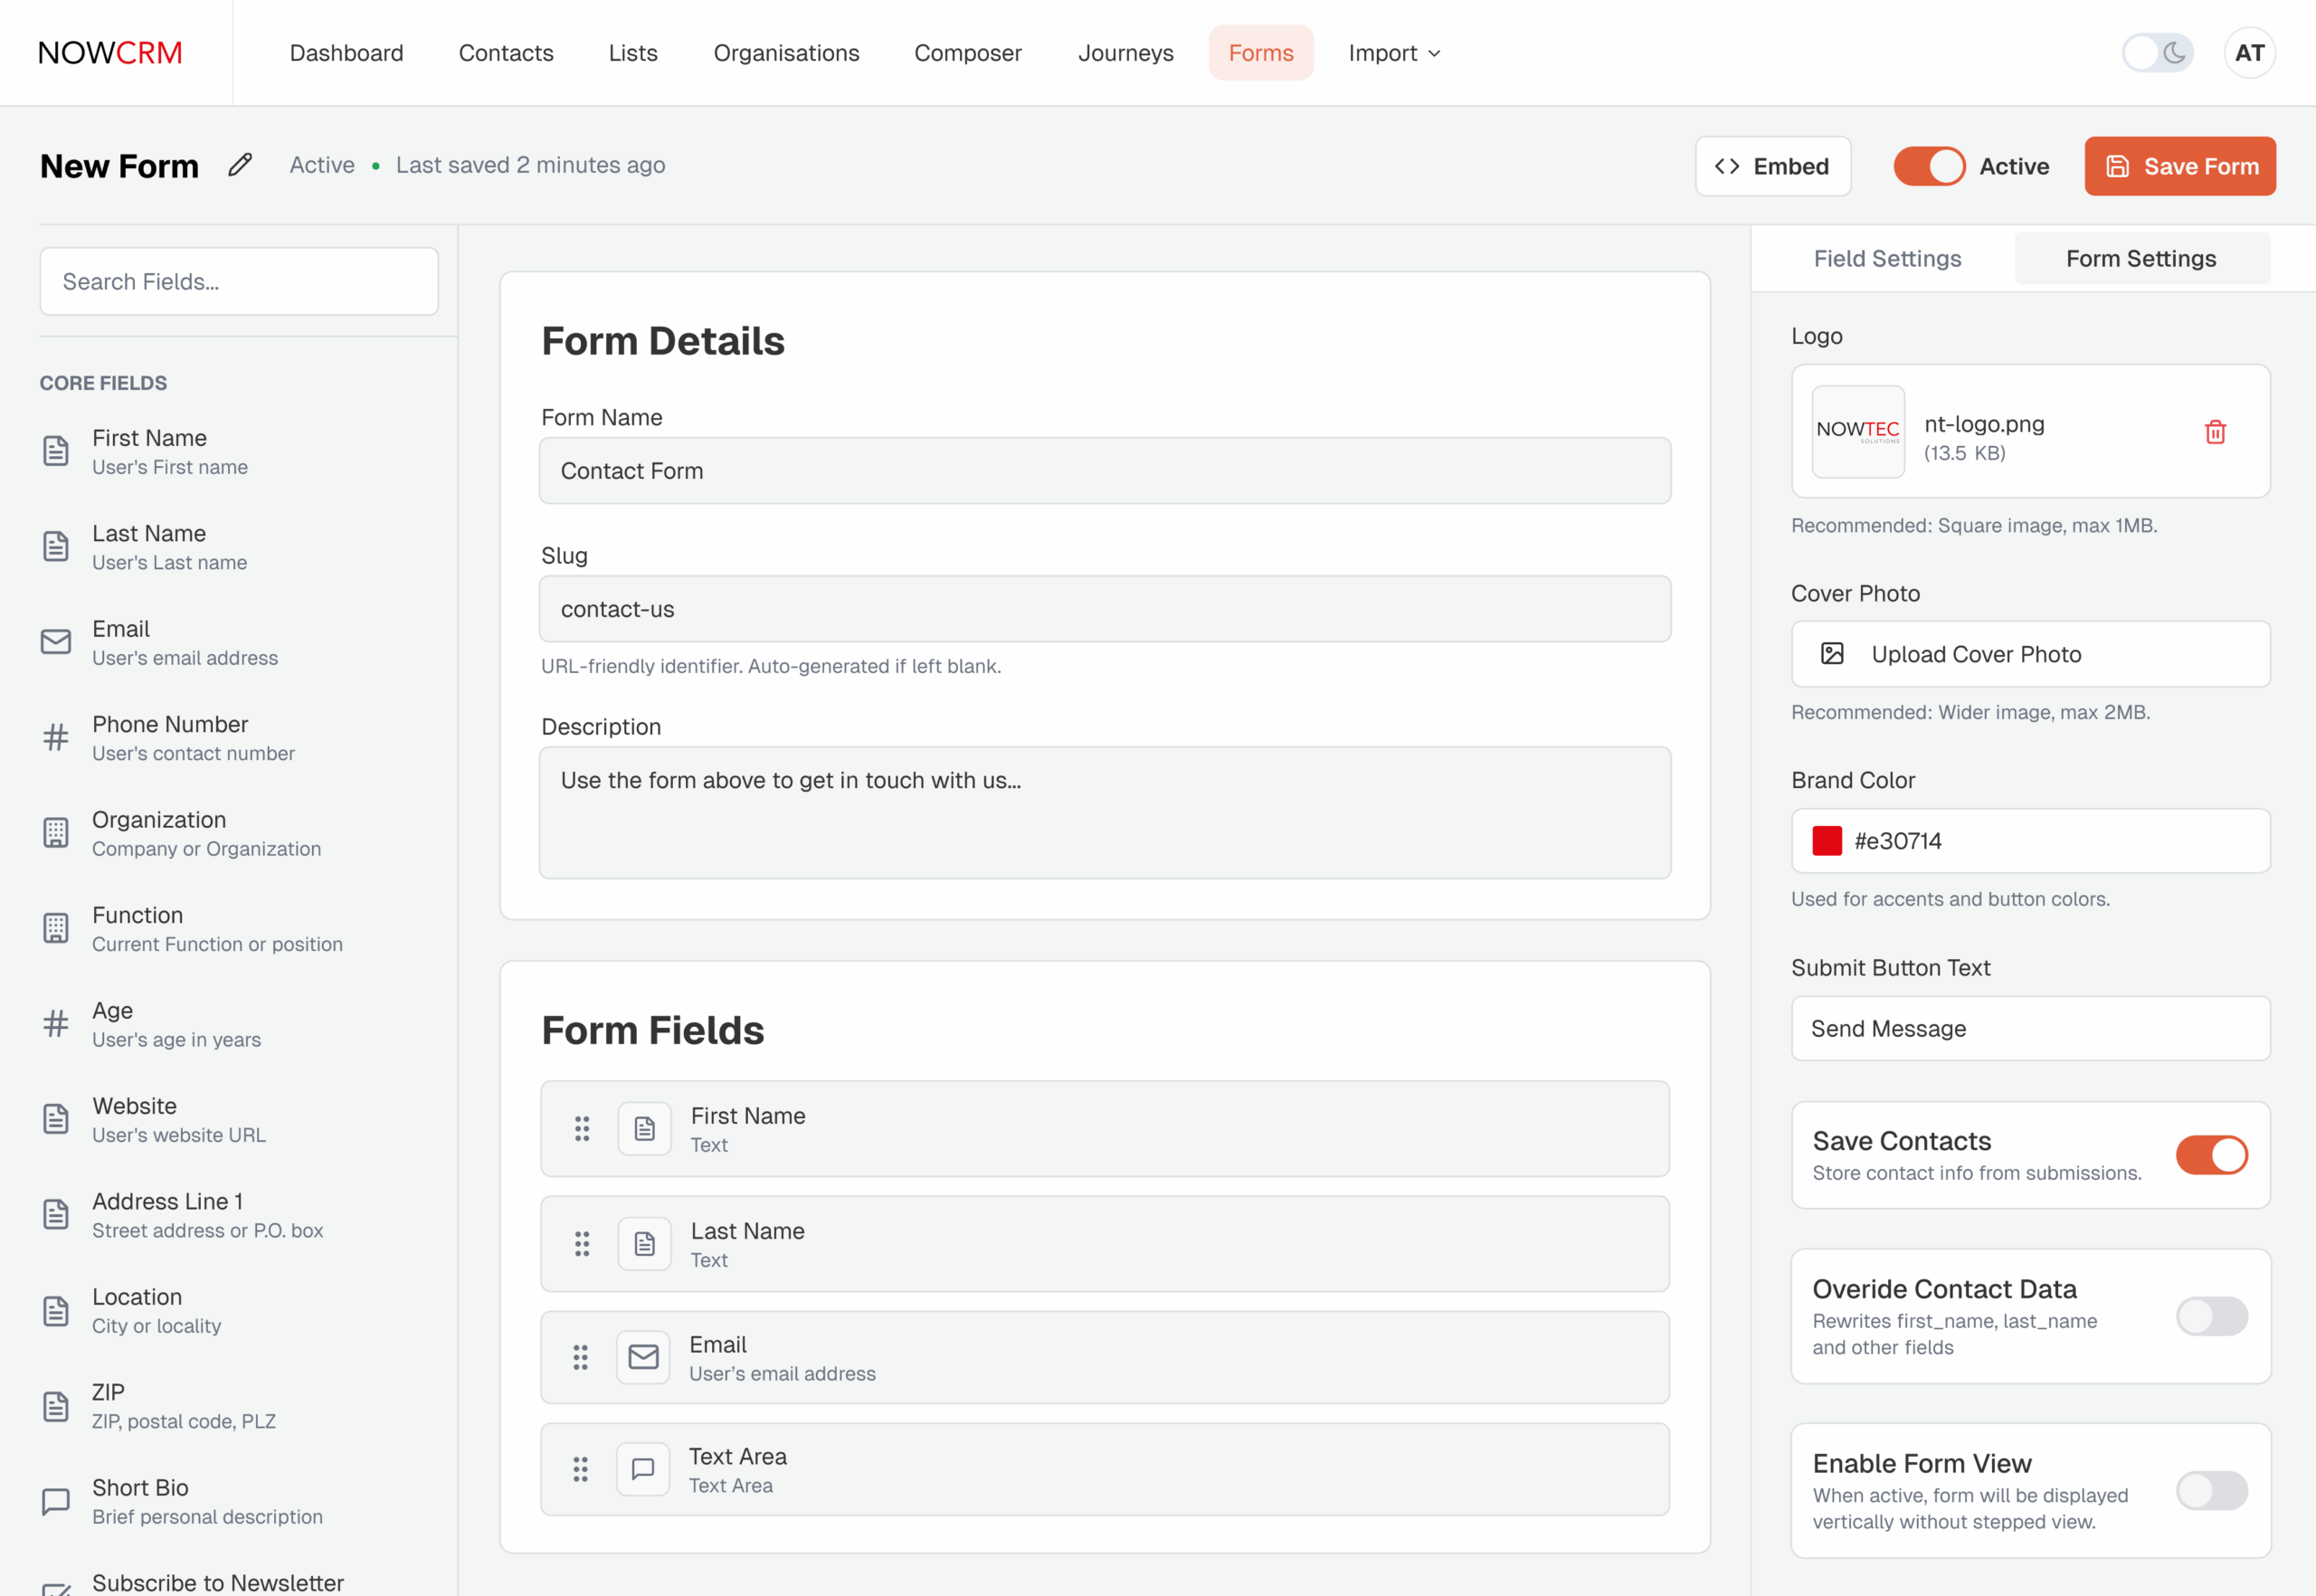This screenshot has width=2316, height=1596.
Task: Delete the nt-logo.png logo with trash icon
Action: [x=2215, y=432]
